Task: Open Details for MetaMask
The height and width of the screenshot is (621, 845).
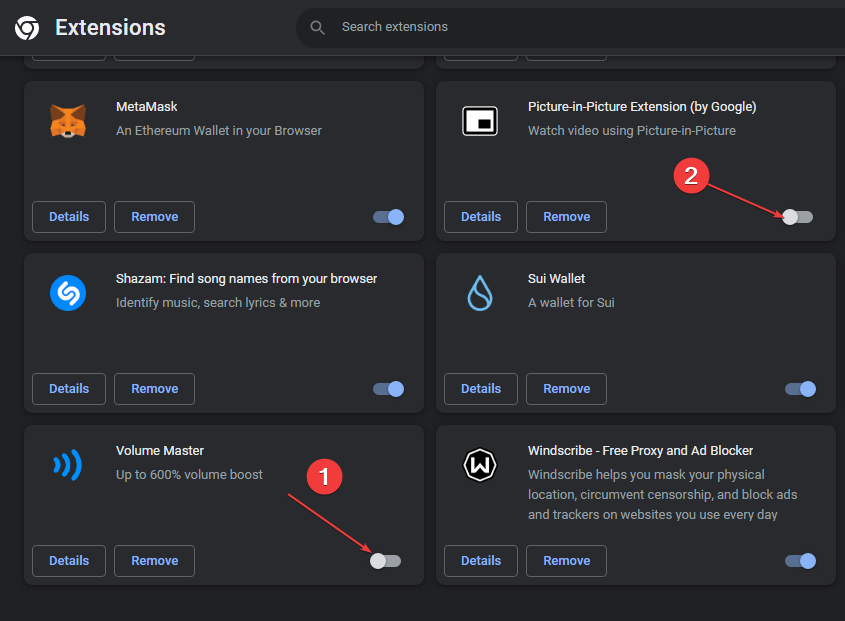Action: [x=69, y=217]
